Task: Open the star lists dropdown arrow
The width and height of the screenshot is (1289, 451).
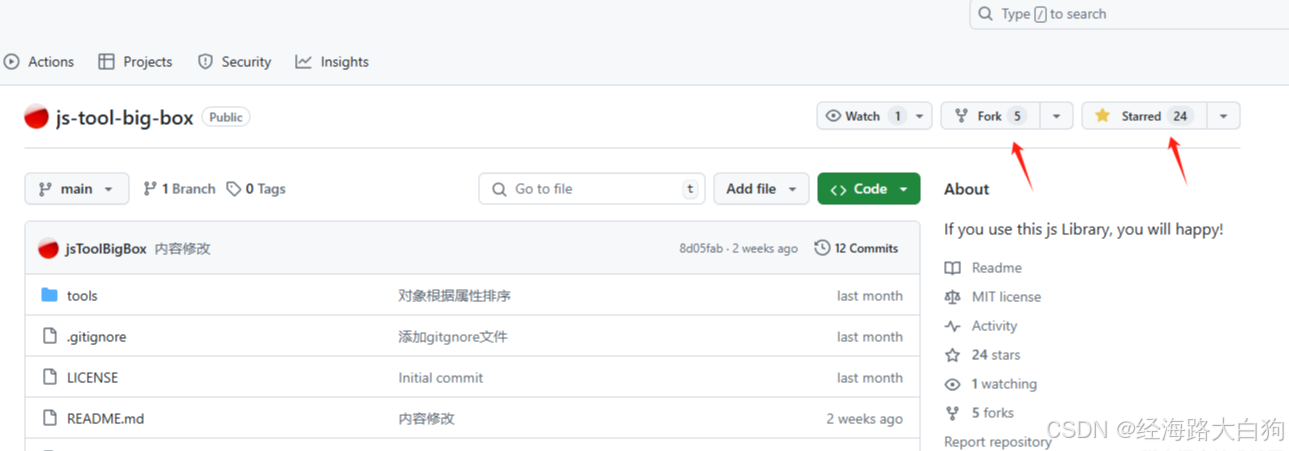Action: [1223, 116]
